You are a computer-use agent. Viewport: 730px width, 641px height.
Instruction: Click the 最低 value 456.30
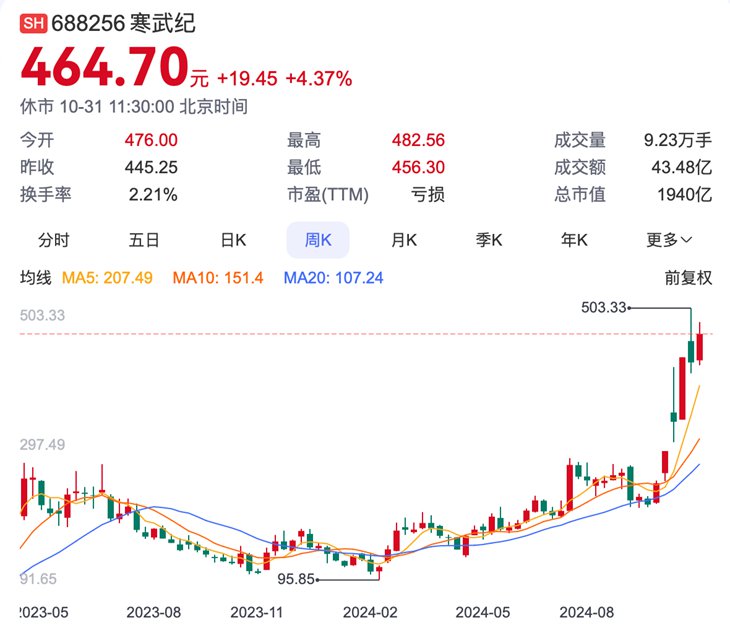[418, 167]
